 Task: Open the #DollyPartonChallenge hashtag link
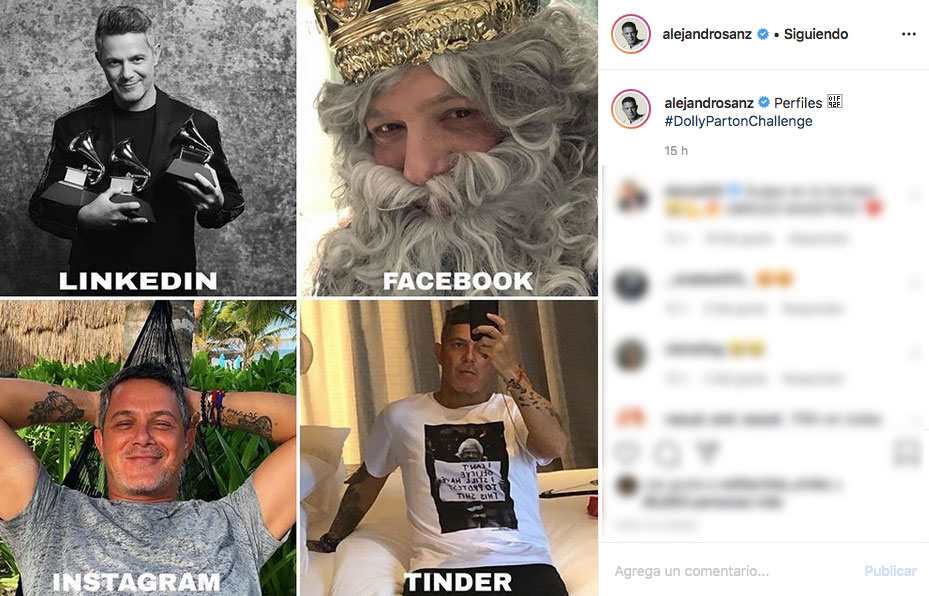pos(738,121)
